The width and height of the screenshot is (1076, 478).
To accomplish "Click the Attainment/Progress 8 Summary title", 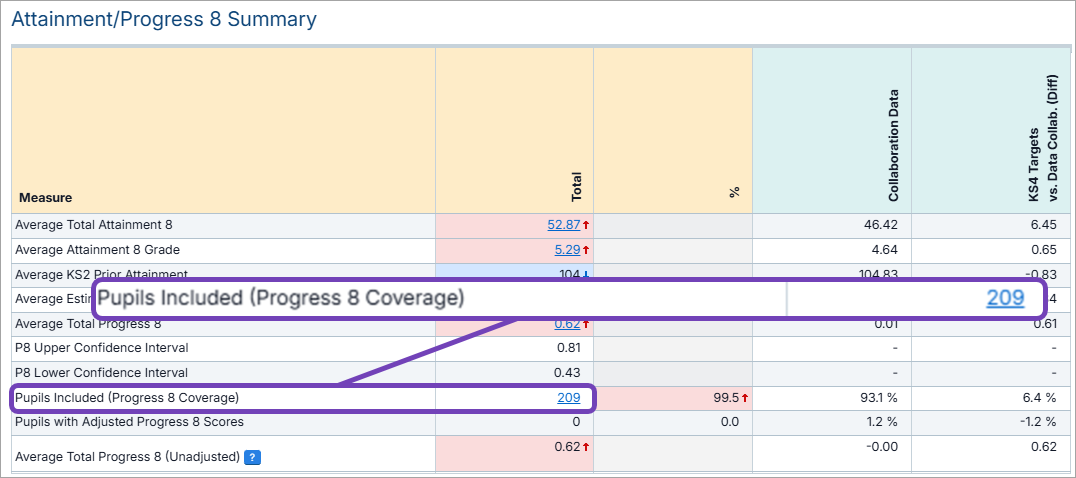I will tap(164, 19).
